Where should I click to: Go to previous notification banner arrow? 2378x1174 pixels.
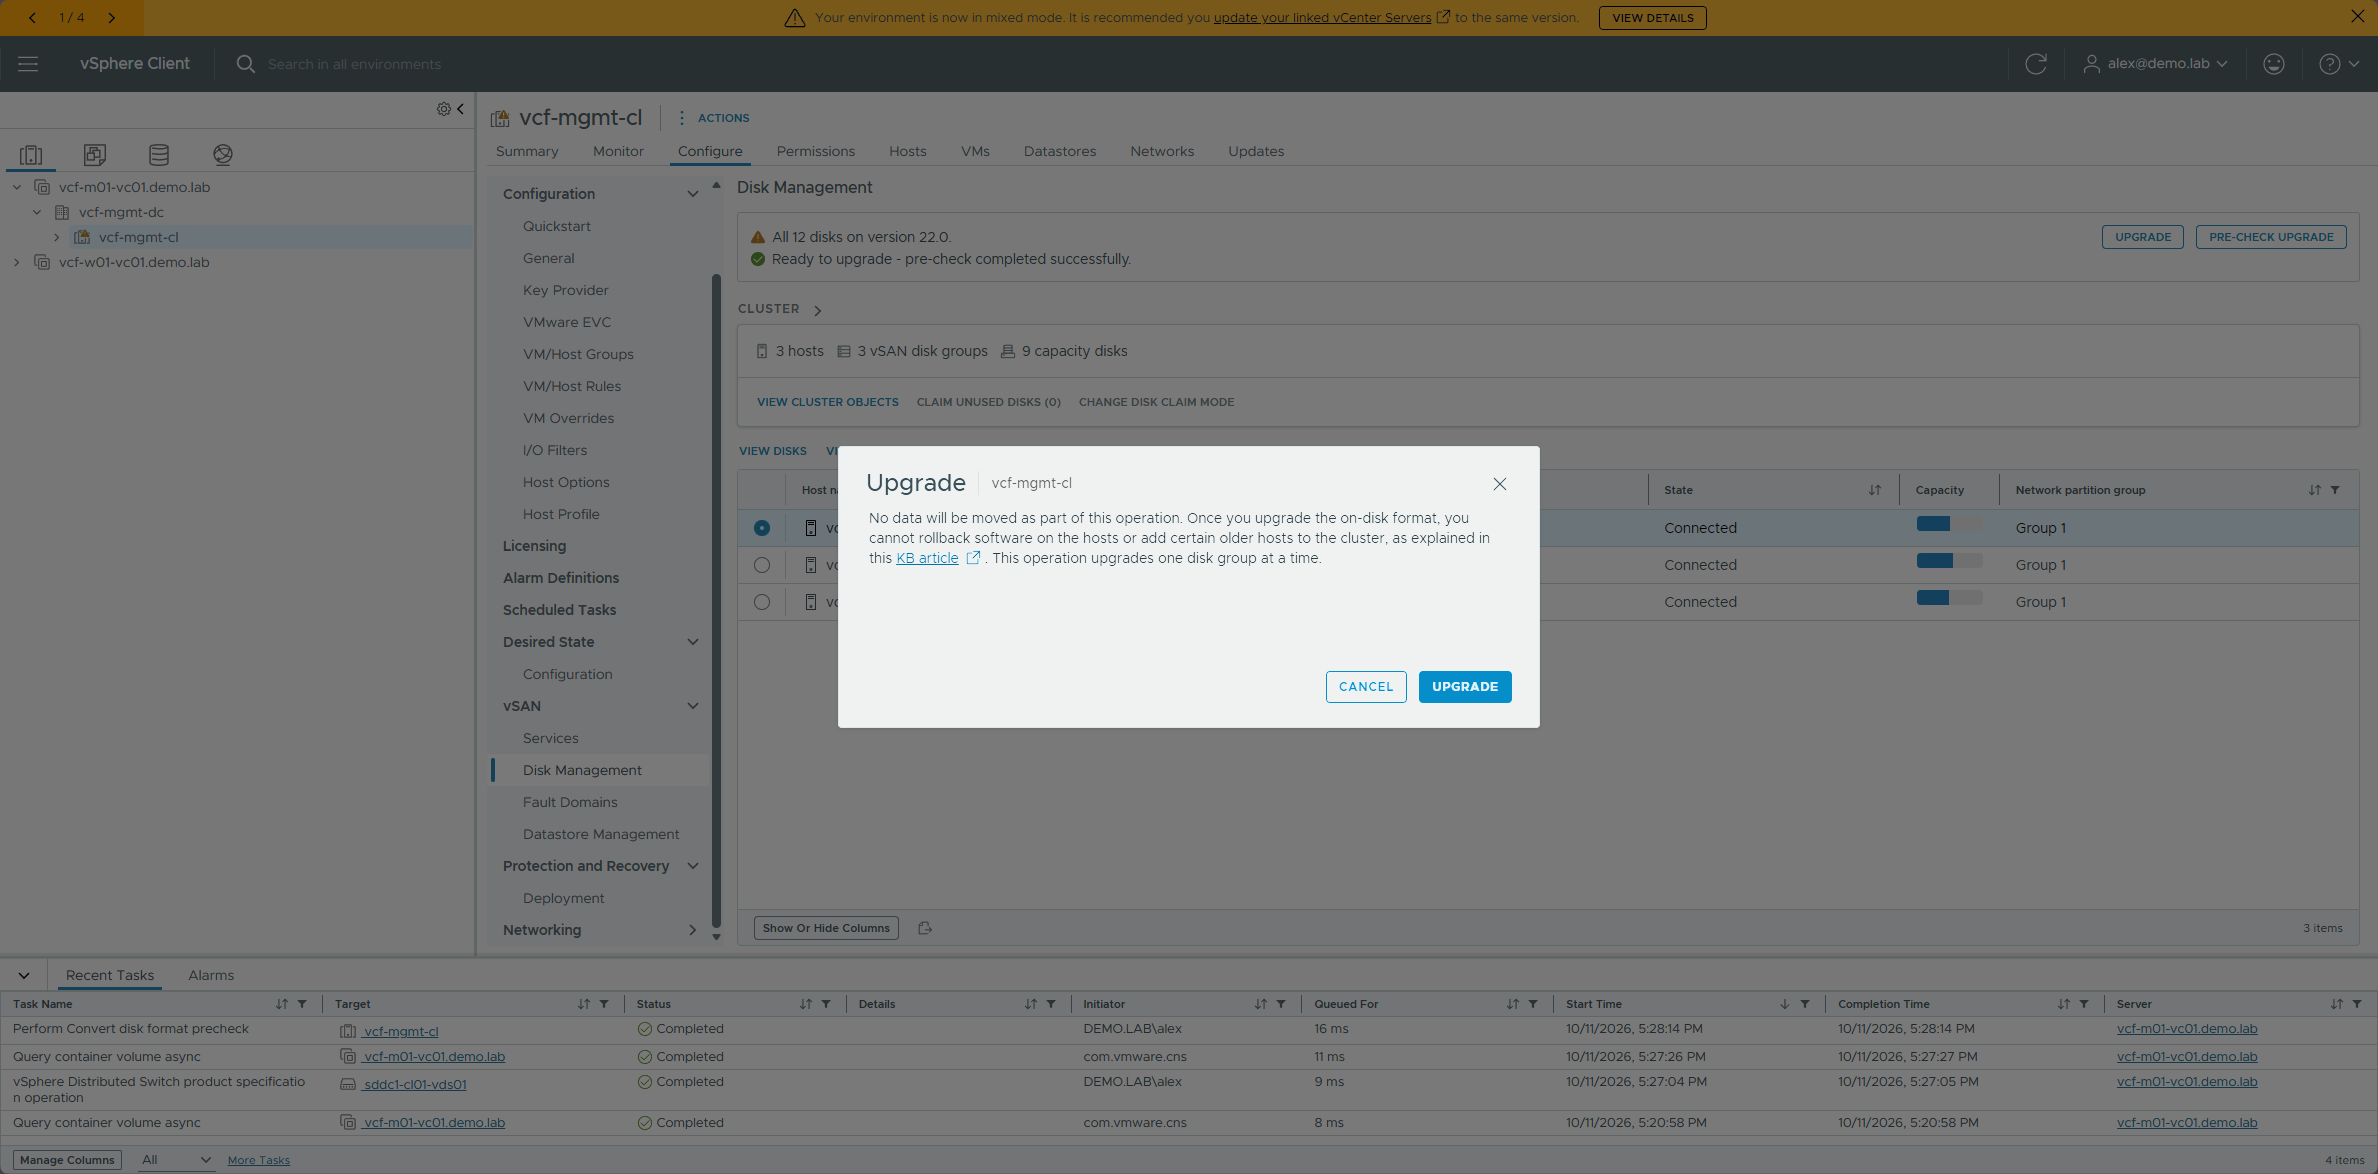(x=32, y=18)
